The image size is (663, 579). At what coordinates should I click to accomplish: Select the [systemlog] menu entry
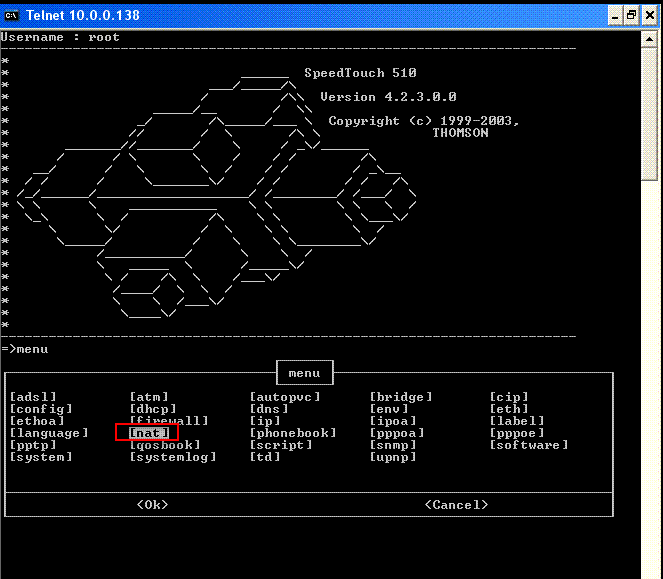(x=173, y=457)
